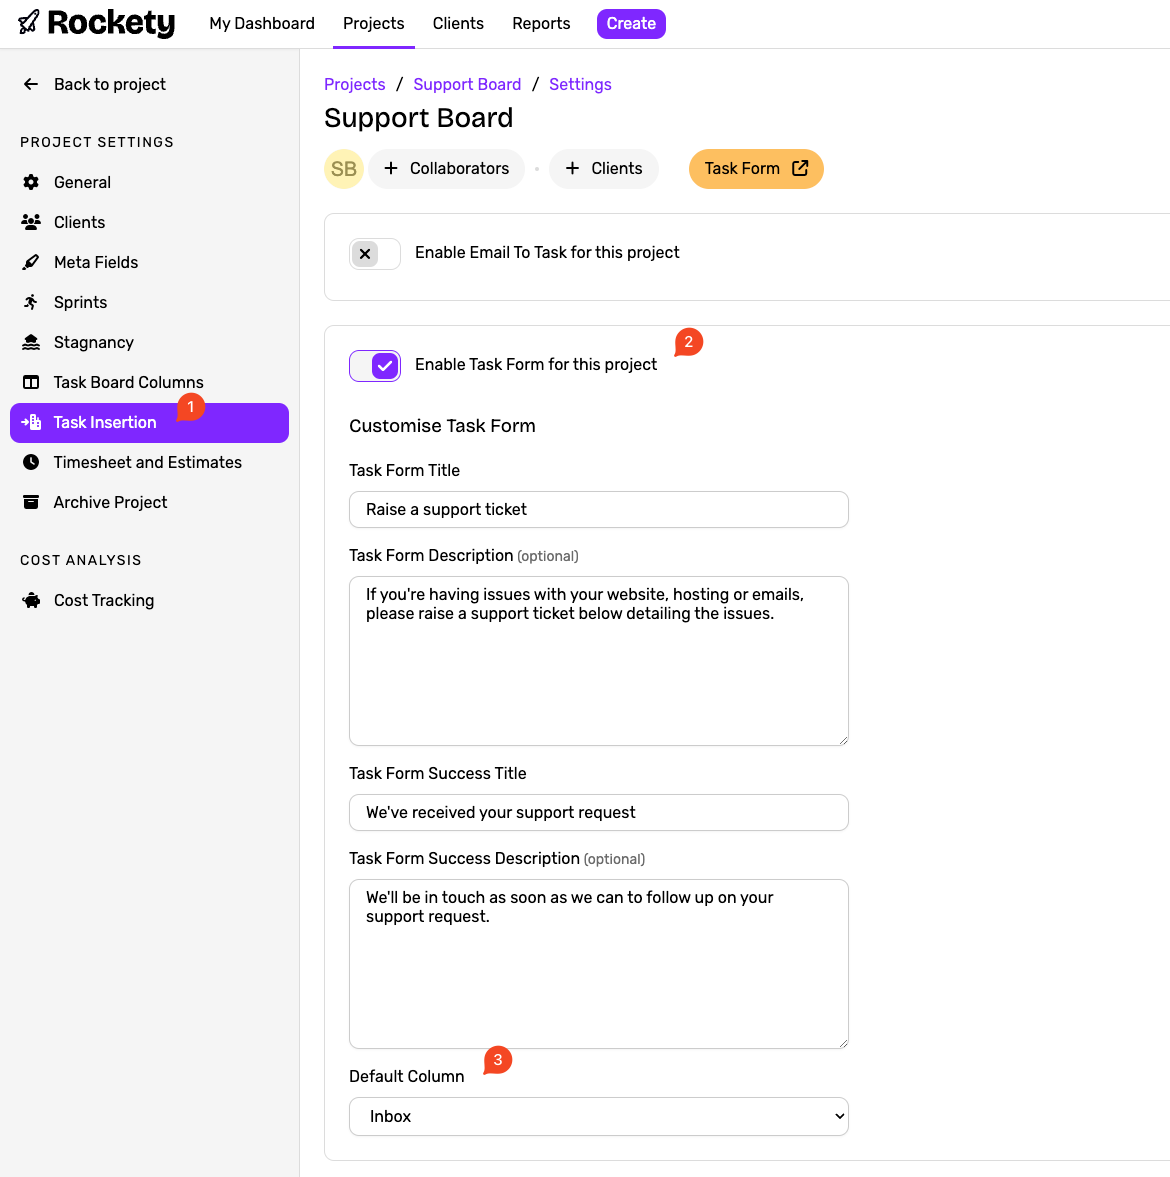Click the Clients pill button beside Collaborators
The width and height of the screenshot is (1170, 1177).
[604, 168]
